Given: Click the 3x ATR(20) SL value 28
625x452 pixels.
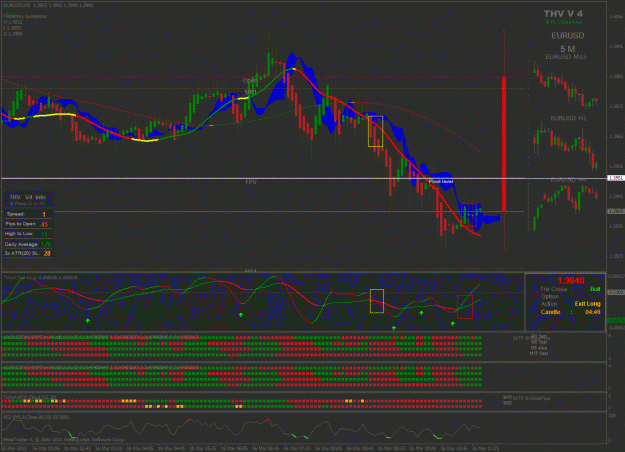Looking at the screenshot, I should (47, 254).
